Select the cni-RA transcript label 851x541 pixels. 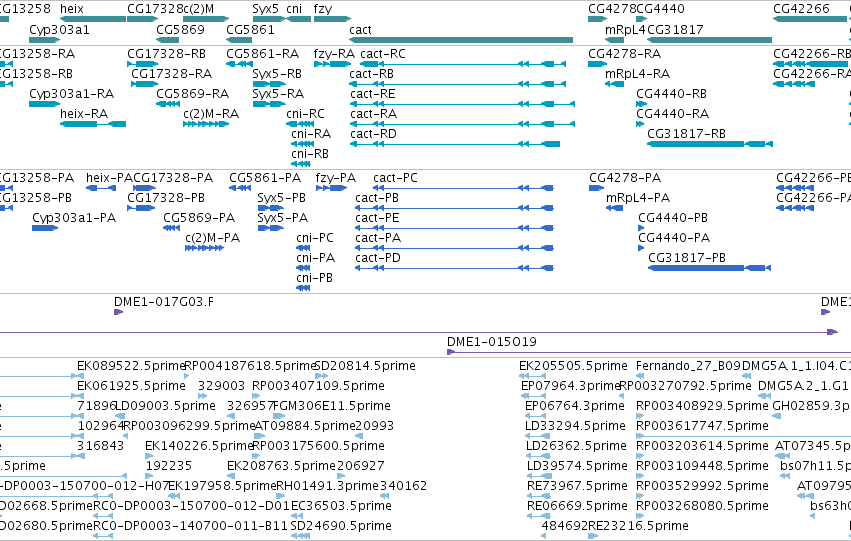coord(311,134)
